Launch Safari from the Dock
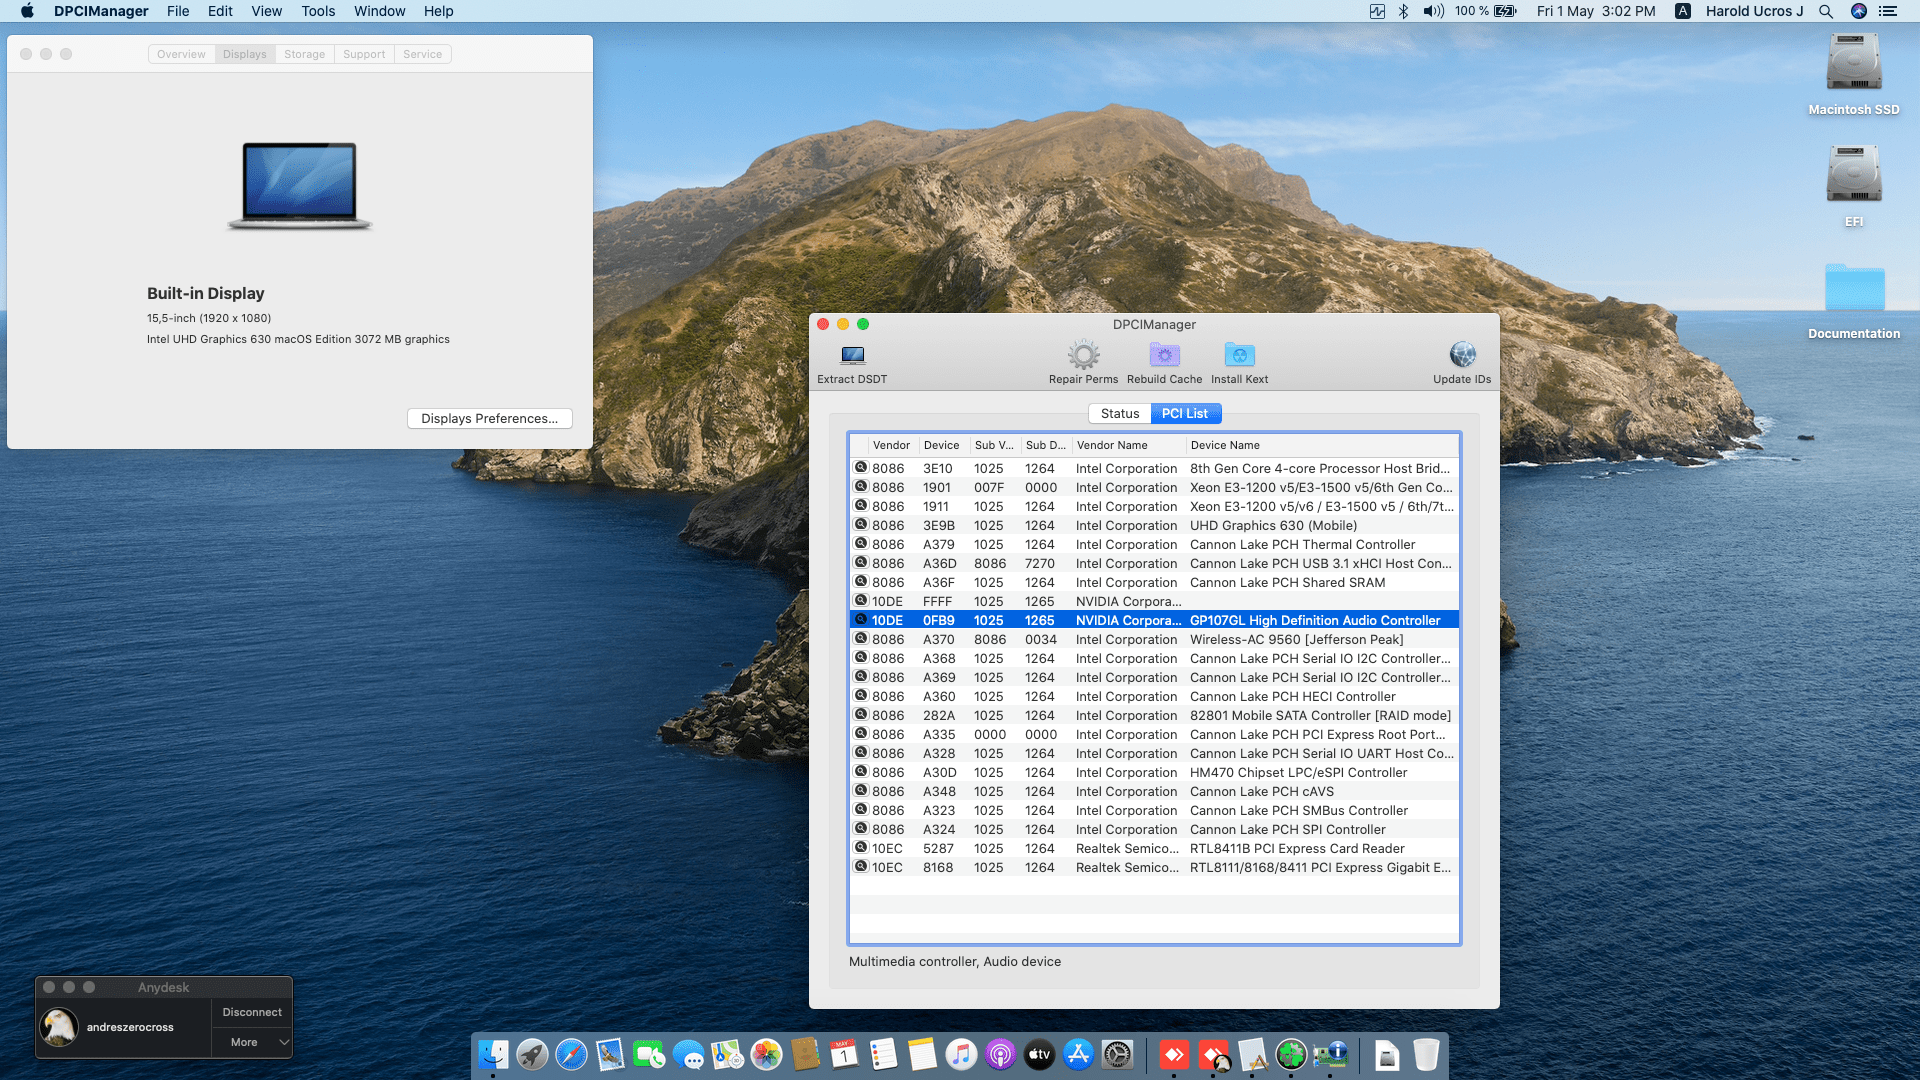Viewport: 1920px width, 1080px height. pos(571,1054)
